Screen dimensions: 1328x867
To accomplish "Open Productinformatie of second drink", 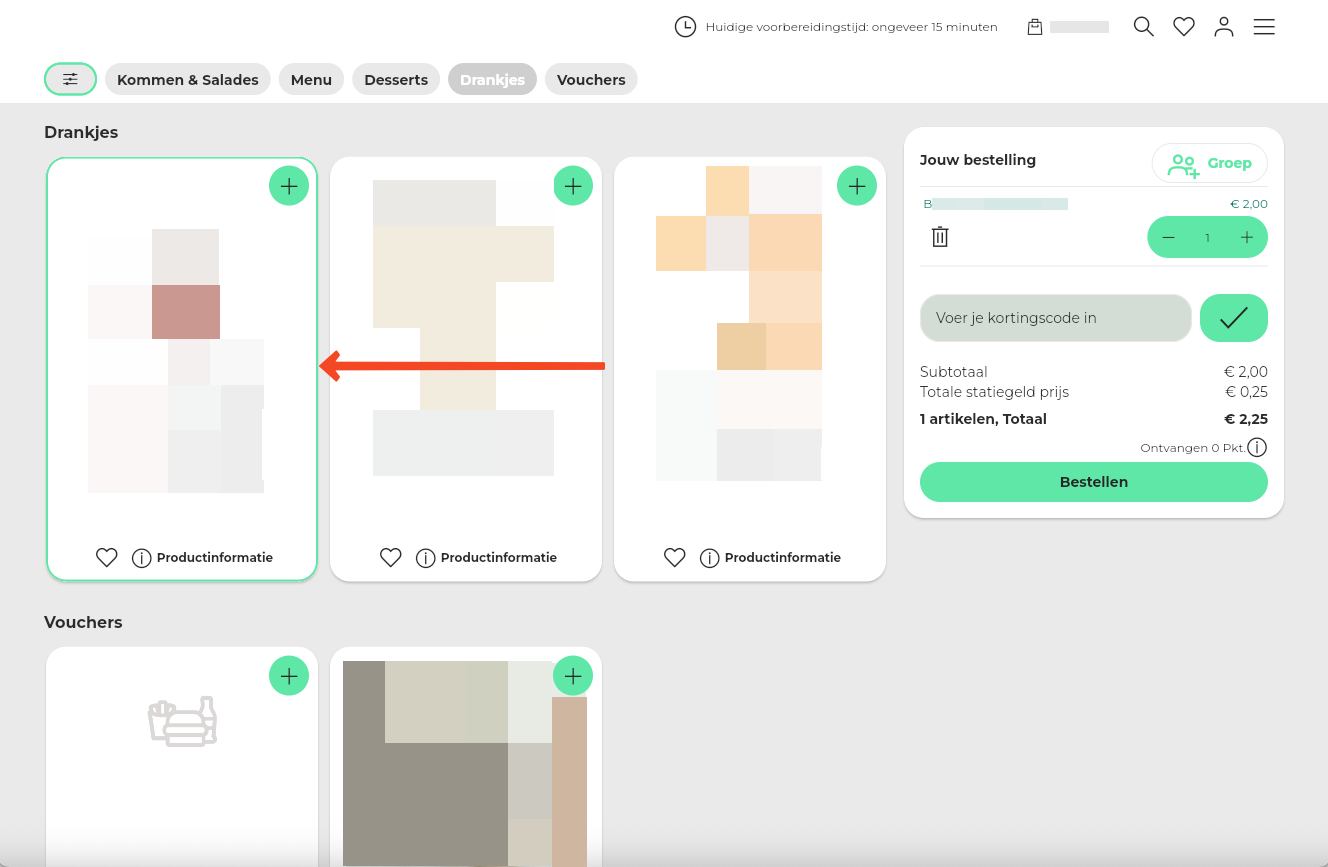I will (x=488, y=558).
